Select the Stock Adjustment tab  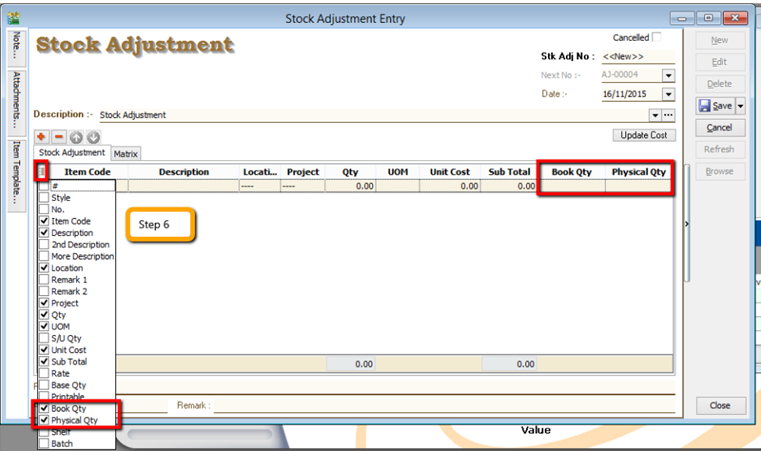[x=71, y=153]
